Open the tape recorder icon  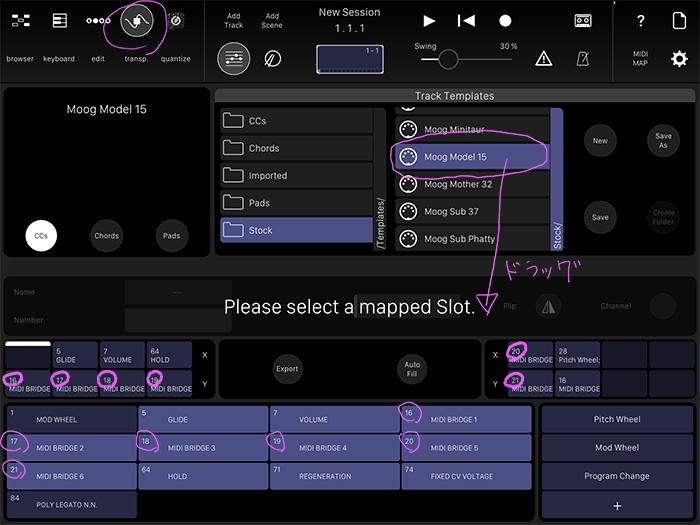point(583,21)
